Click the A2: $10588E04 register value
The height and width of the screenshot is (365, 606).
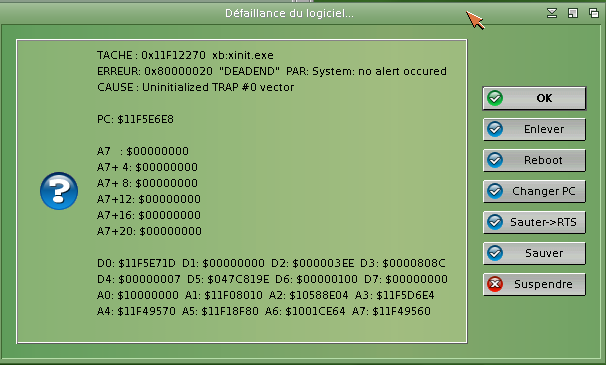tap(309, 296)
